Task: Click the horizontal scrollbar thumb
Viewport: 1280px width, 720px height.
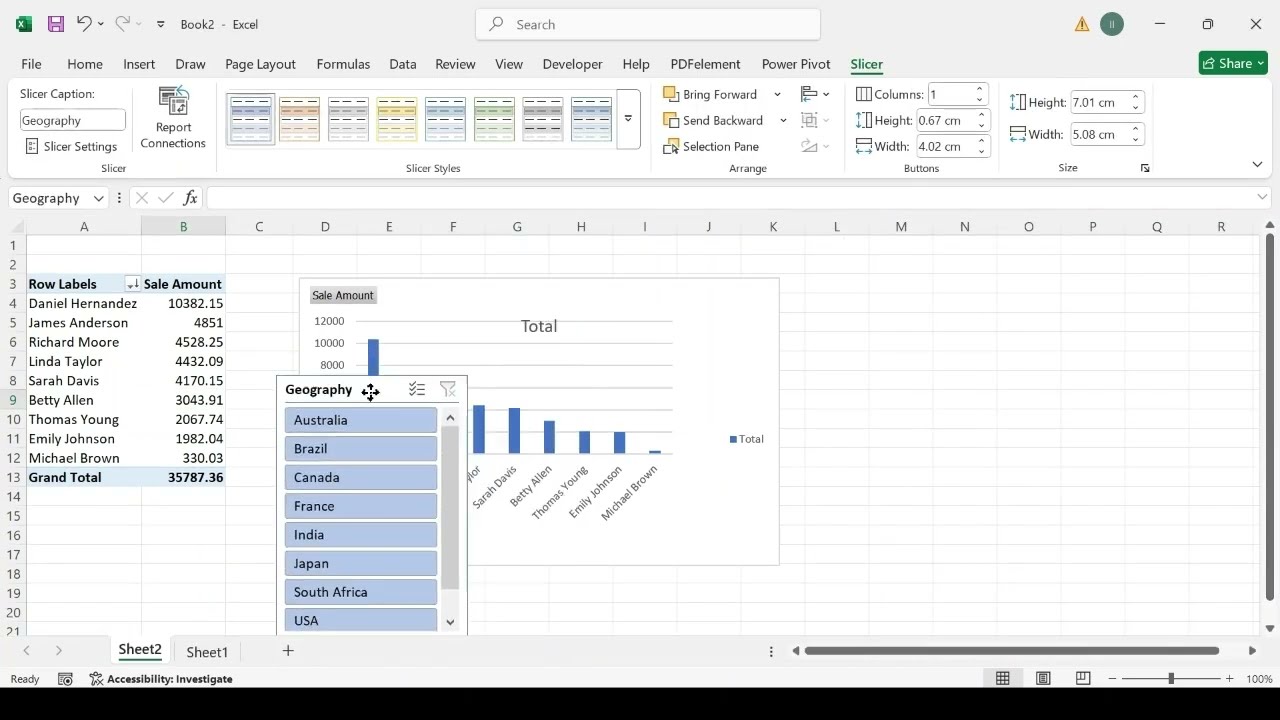Action: point(1011,651)
